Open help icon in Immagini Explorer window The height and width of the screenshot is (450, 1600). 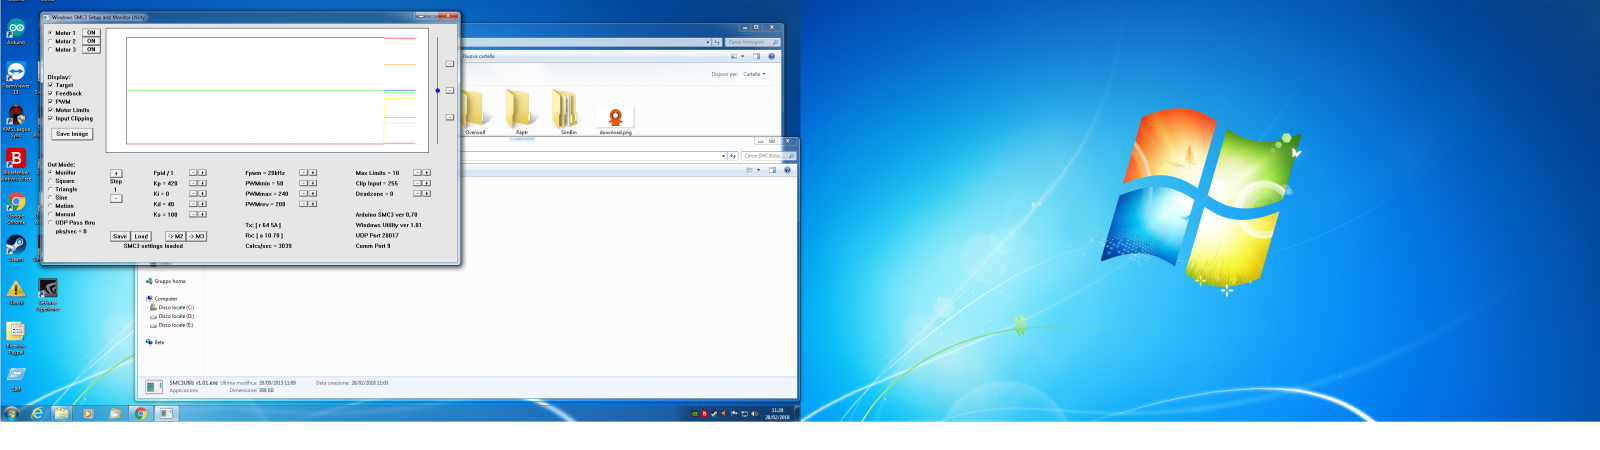point(771,56)
